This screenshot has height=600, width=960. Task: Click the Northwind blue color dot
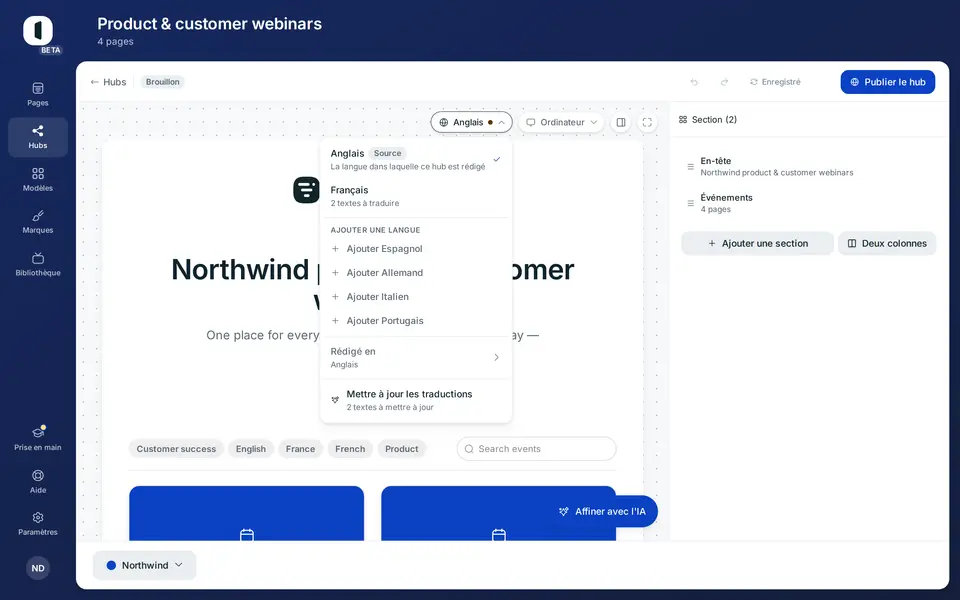pos(111,565)
